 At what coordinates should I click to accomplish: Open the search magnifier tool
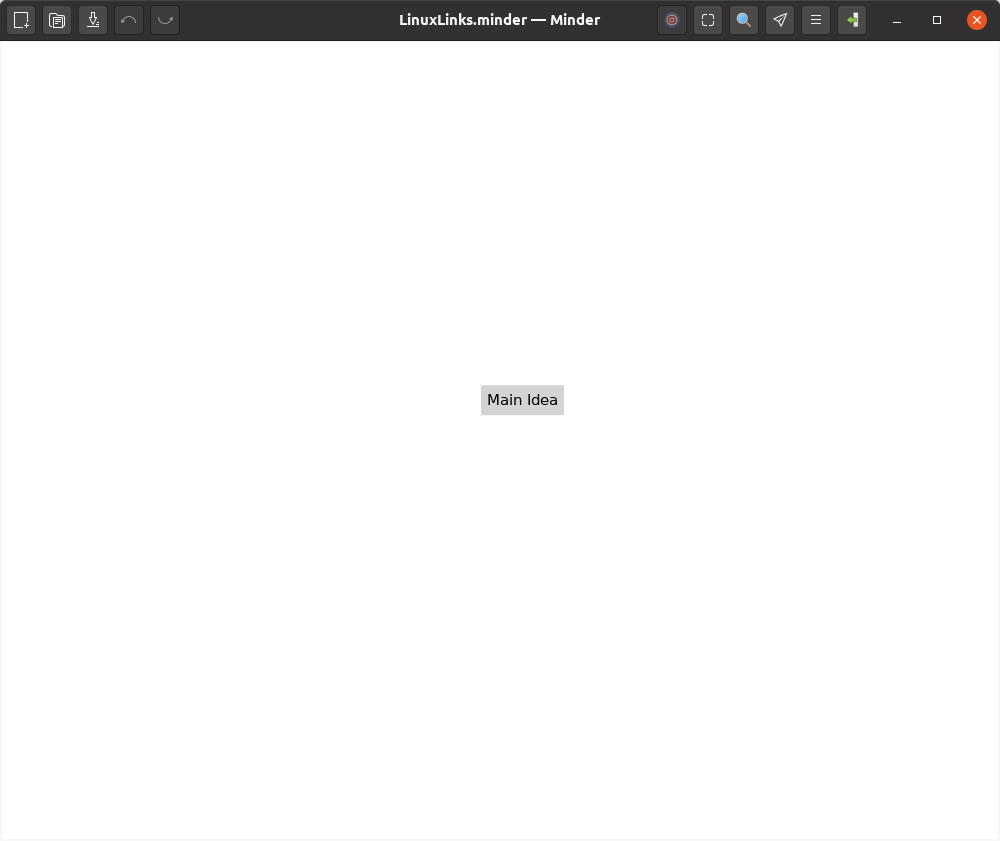[744, 20]
